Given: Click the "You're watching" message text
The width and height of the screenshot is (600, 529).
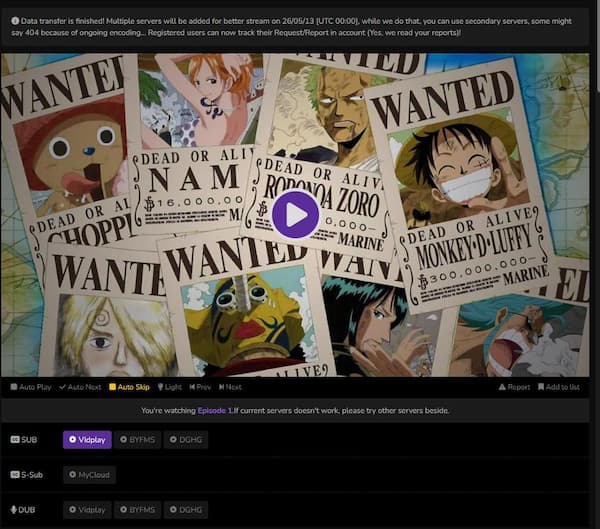Looking at the screenshot, I should 295,411.
